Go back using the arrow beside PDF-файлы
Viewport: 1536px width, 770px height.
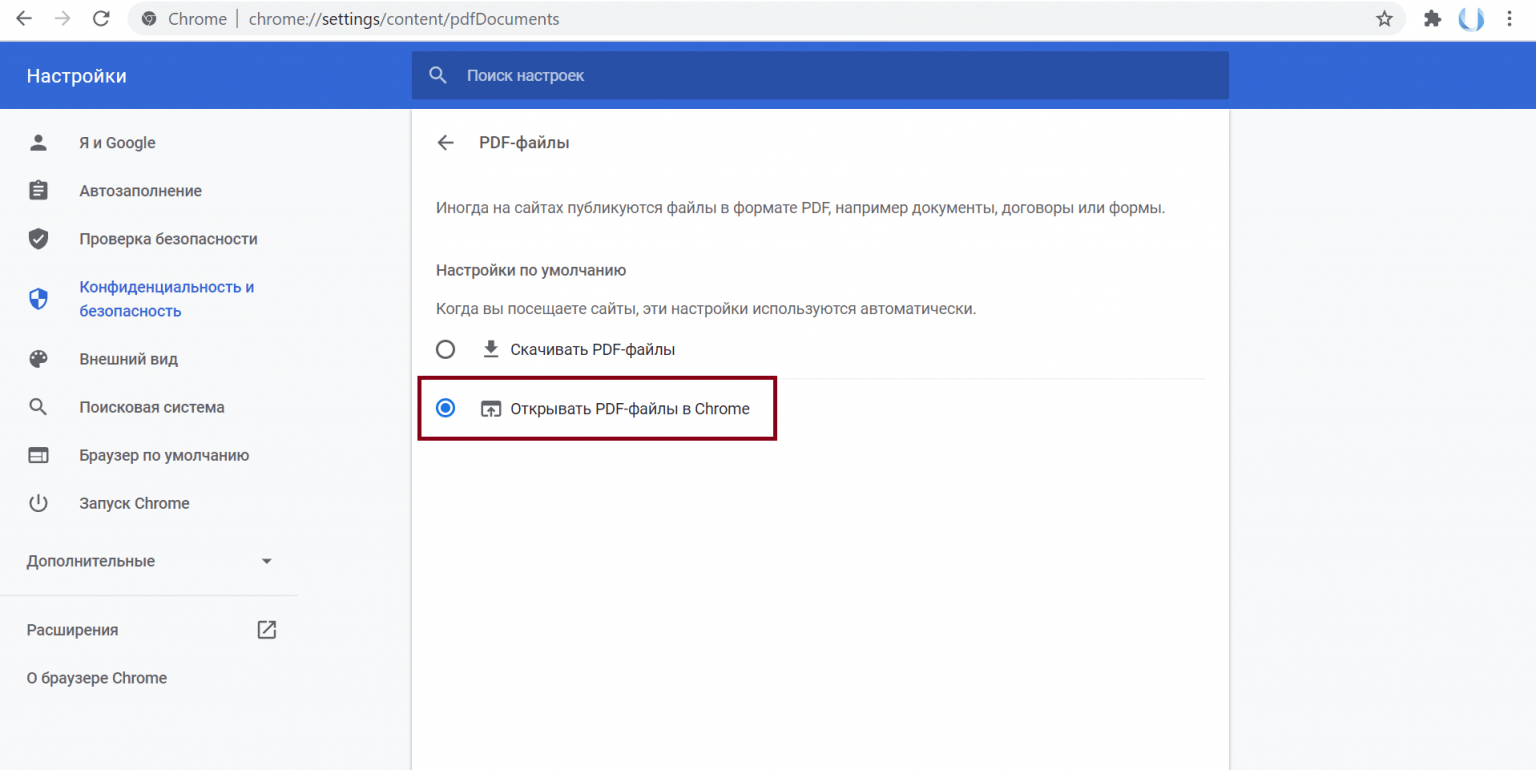[446, 143]
